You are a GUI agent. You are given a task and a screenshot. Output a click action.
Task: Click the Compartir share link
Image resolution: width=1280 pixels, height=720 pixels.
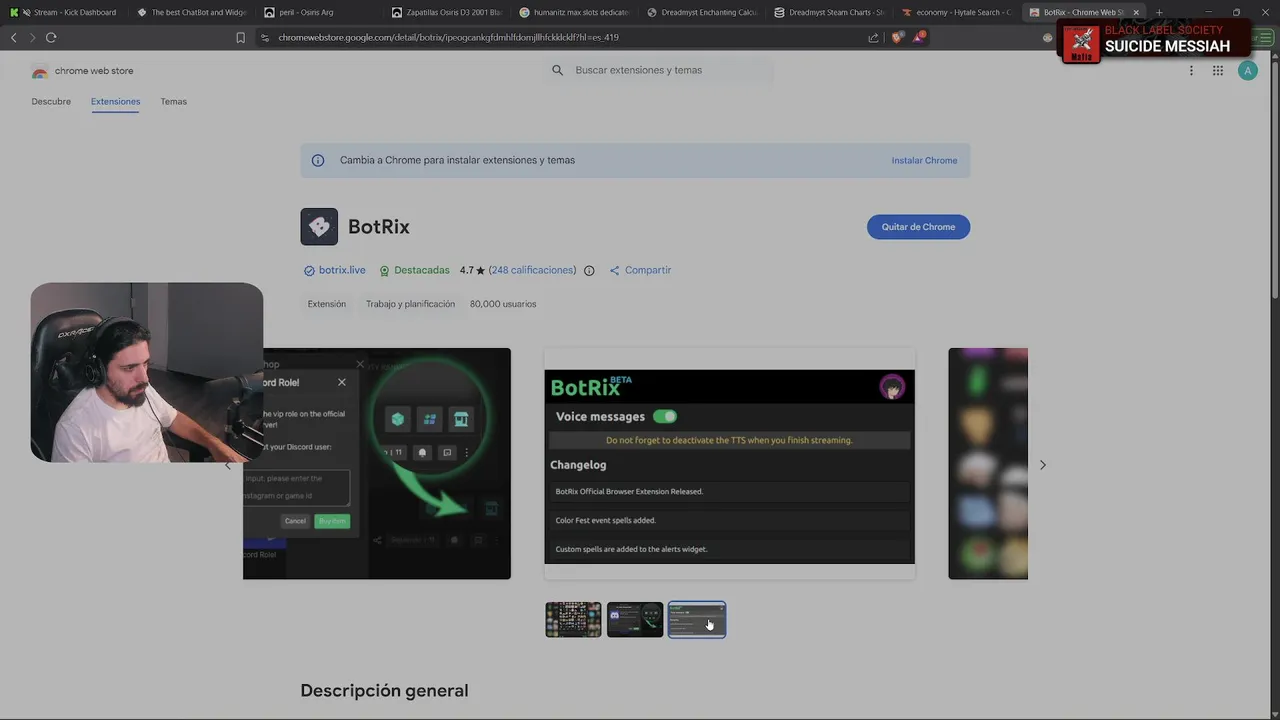[640, 270]
